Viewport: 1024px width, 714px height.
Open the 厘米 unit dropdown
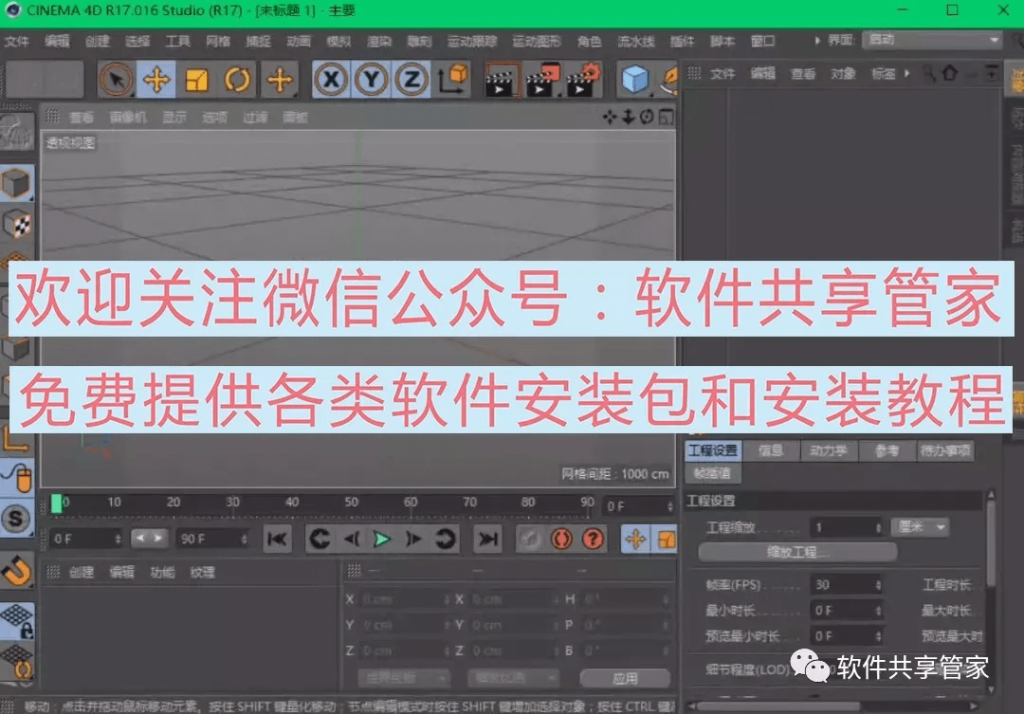[x=920, y=527]
